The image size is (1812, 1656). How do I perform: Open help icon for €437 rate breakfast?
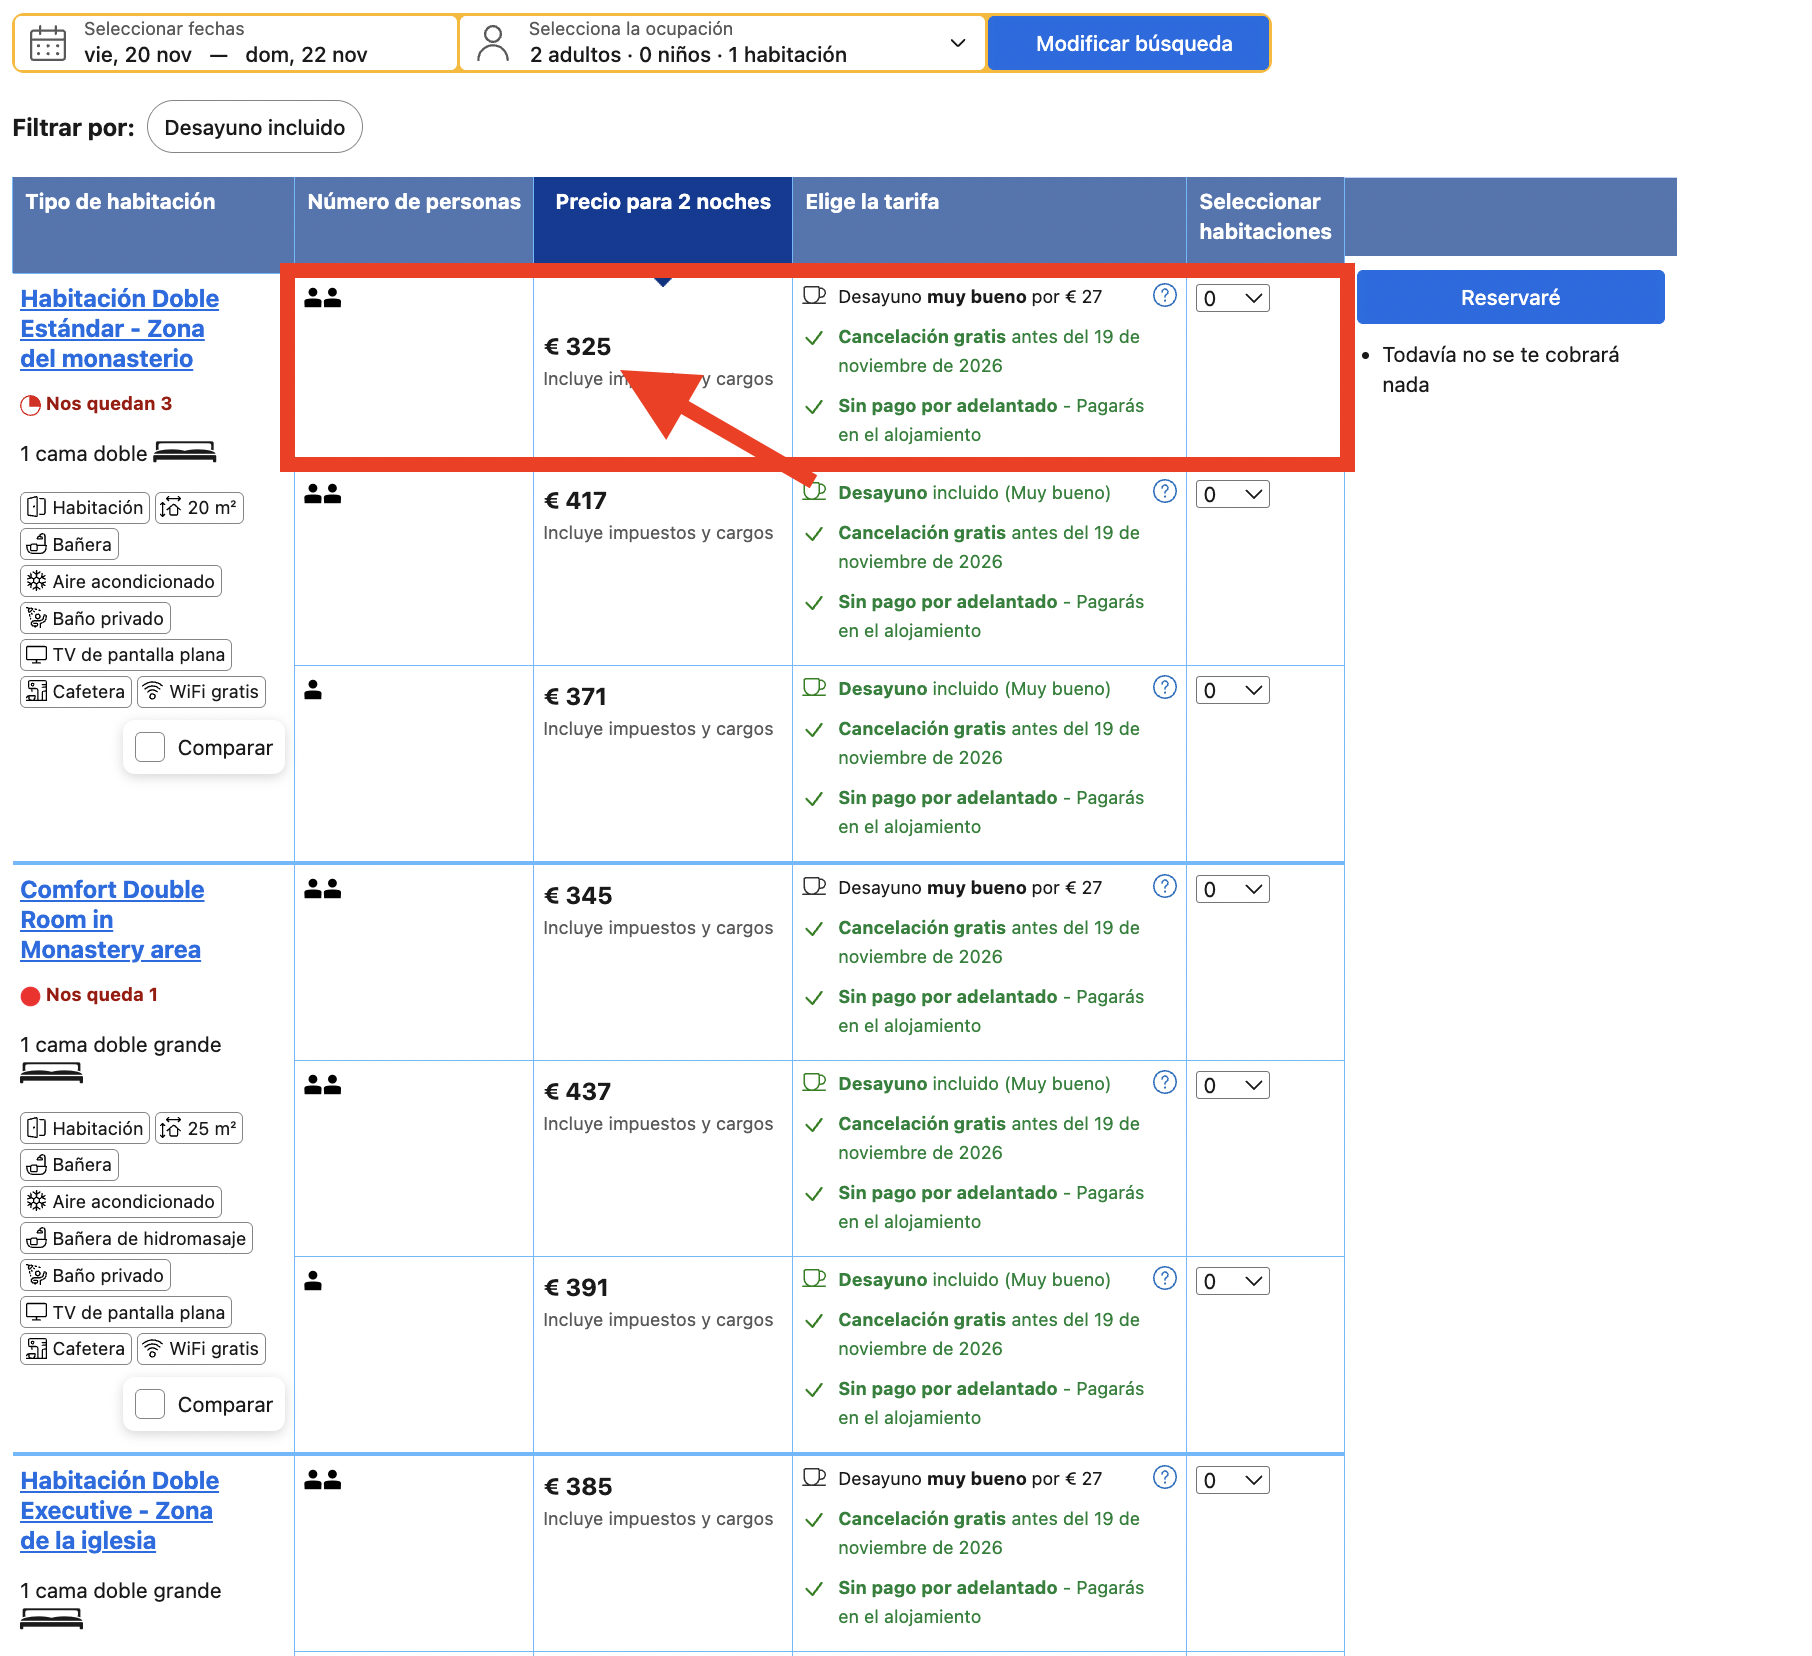(x=1165, y=1082)
